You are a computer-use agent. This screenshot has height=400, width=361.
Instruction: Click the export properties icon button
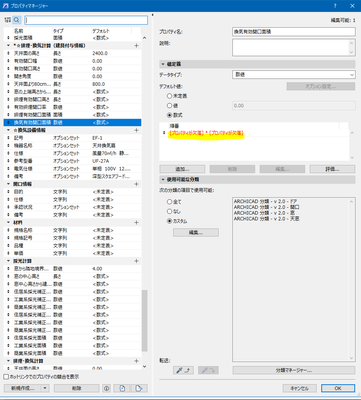[x=139, y=388]
